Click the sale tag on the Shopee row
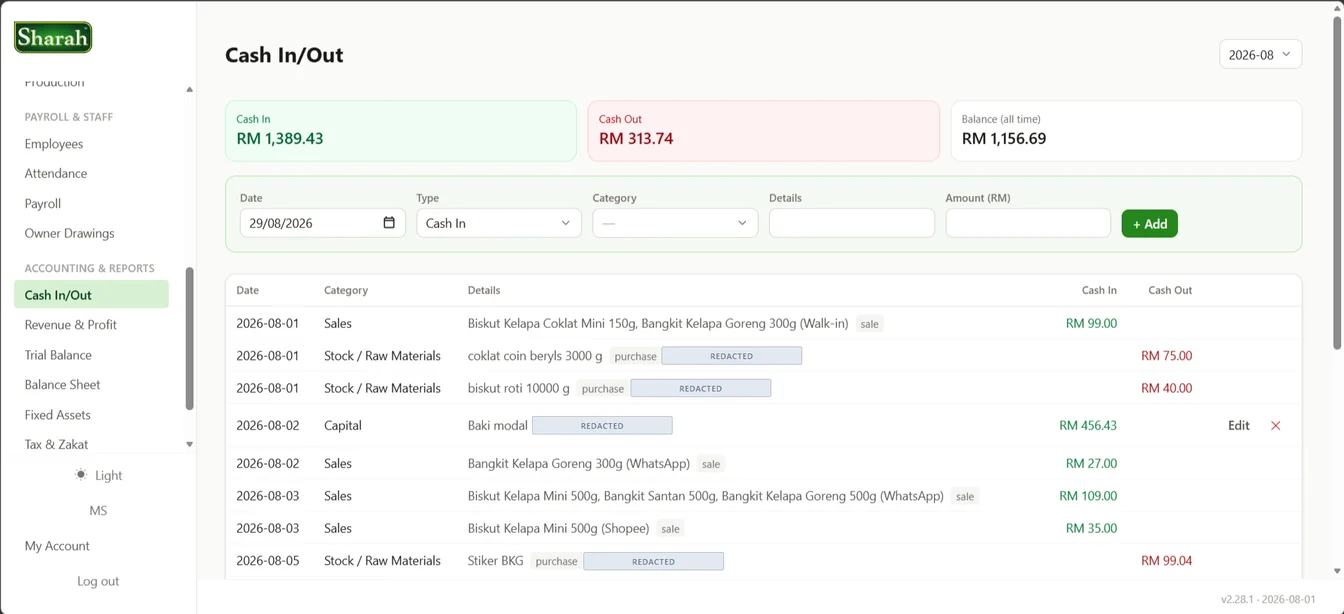 pos(670,529)
